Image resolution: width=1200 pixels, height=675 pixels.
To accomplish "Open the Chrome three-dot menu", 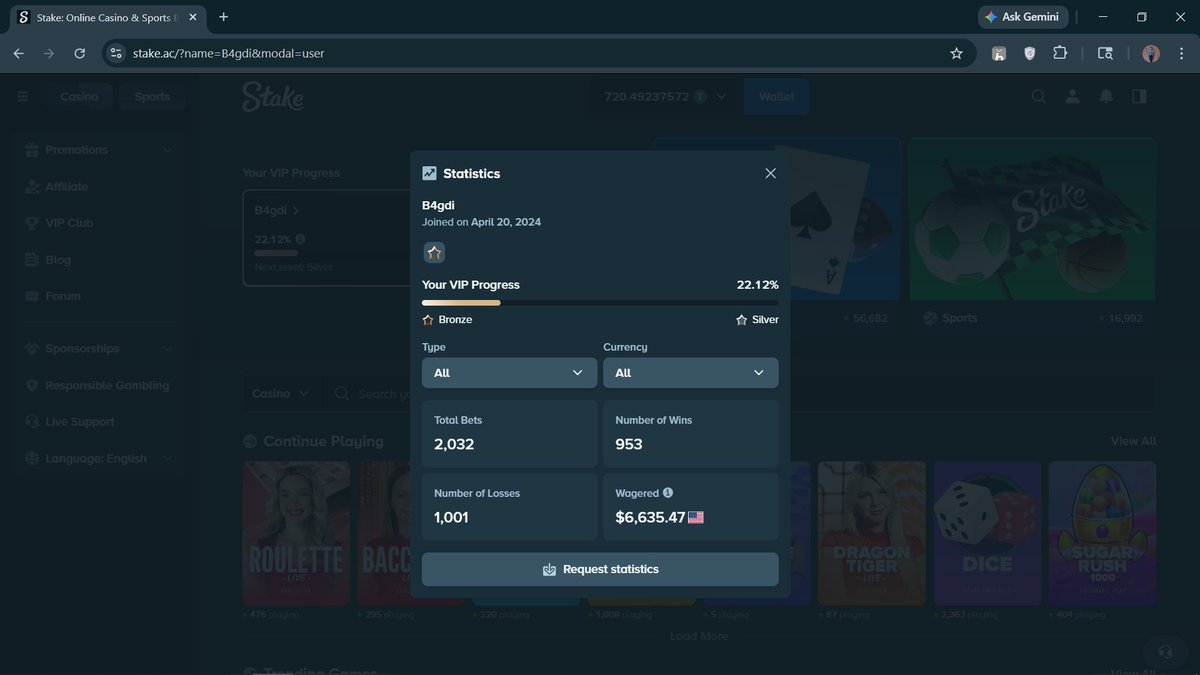I will (1181, 54).
